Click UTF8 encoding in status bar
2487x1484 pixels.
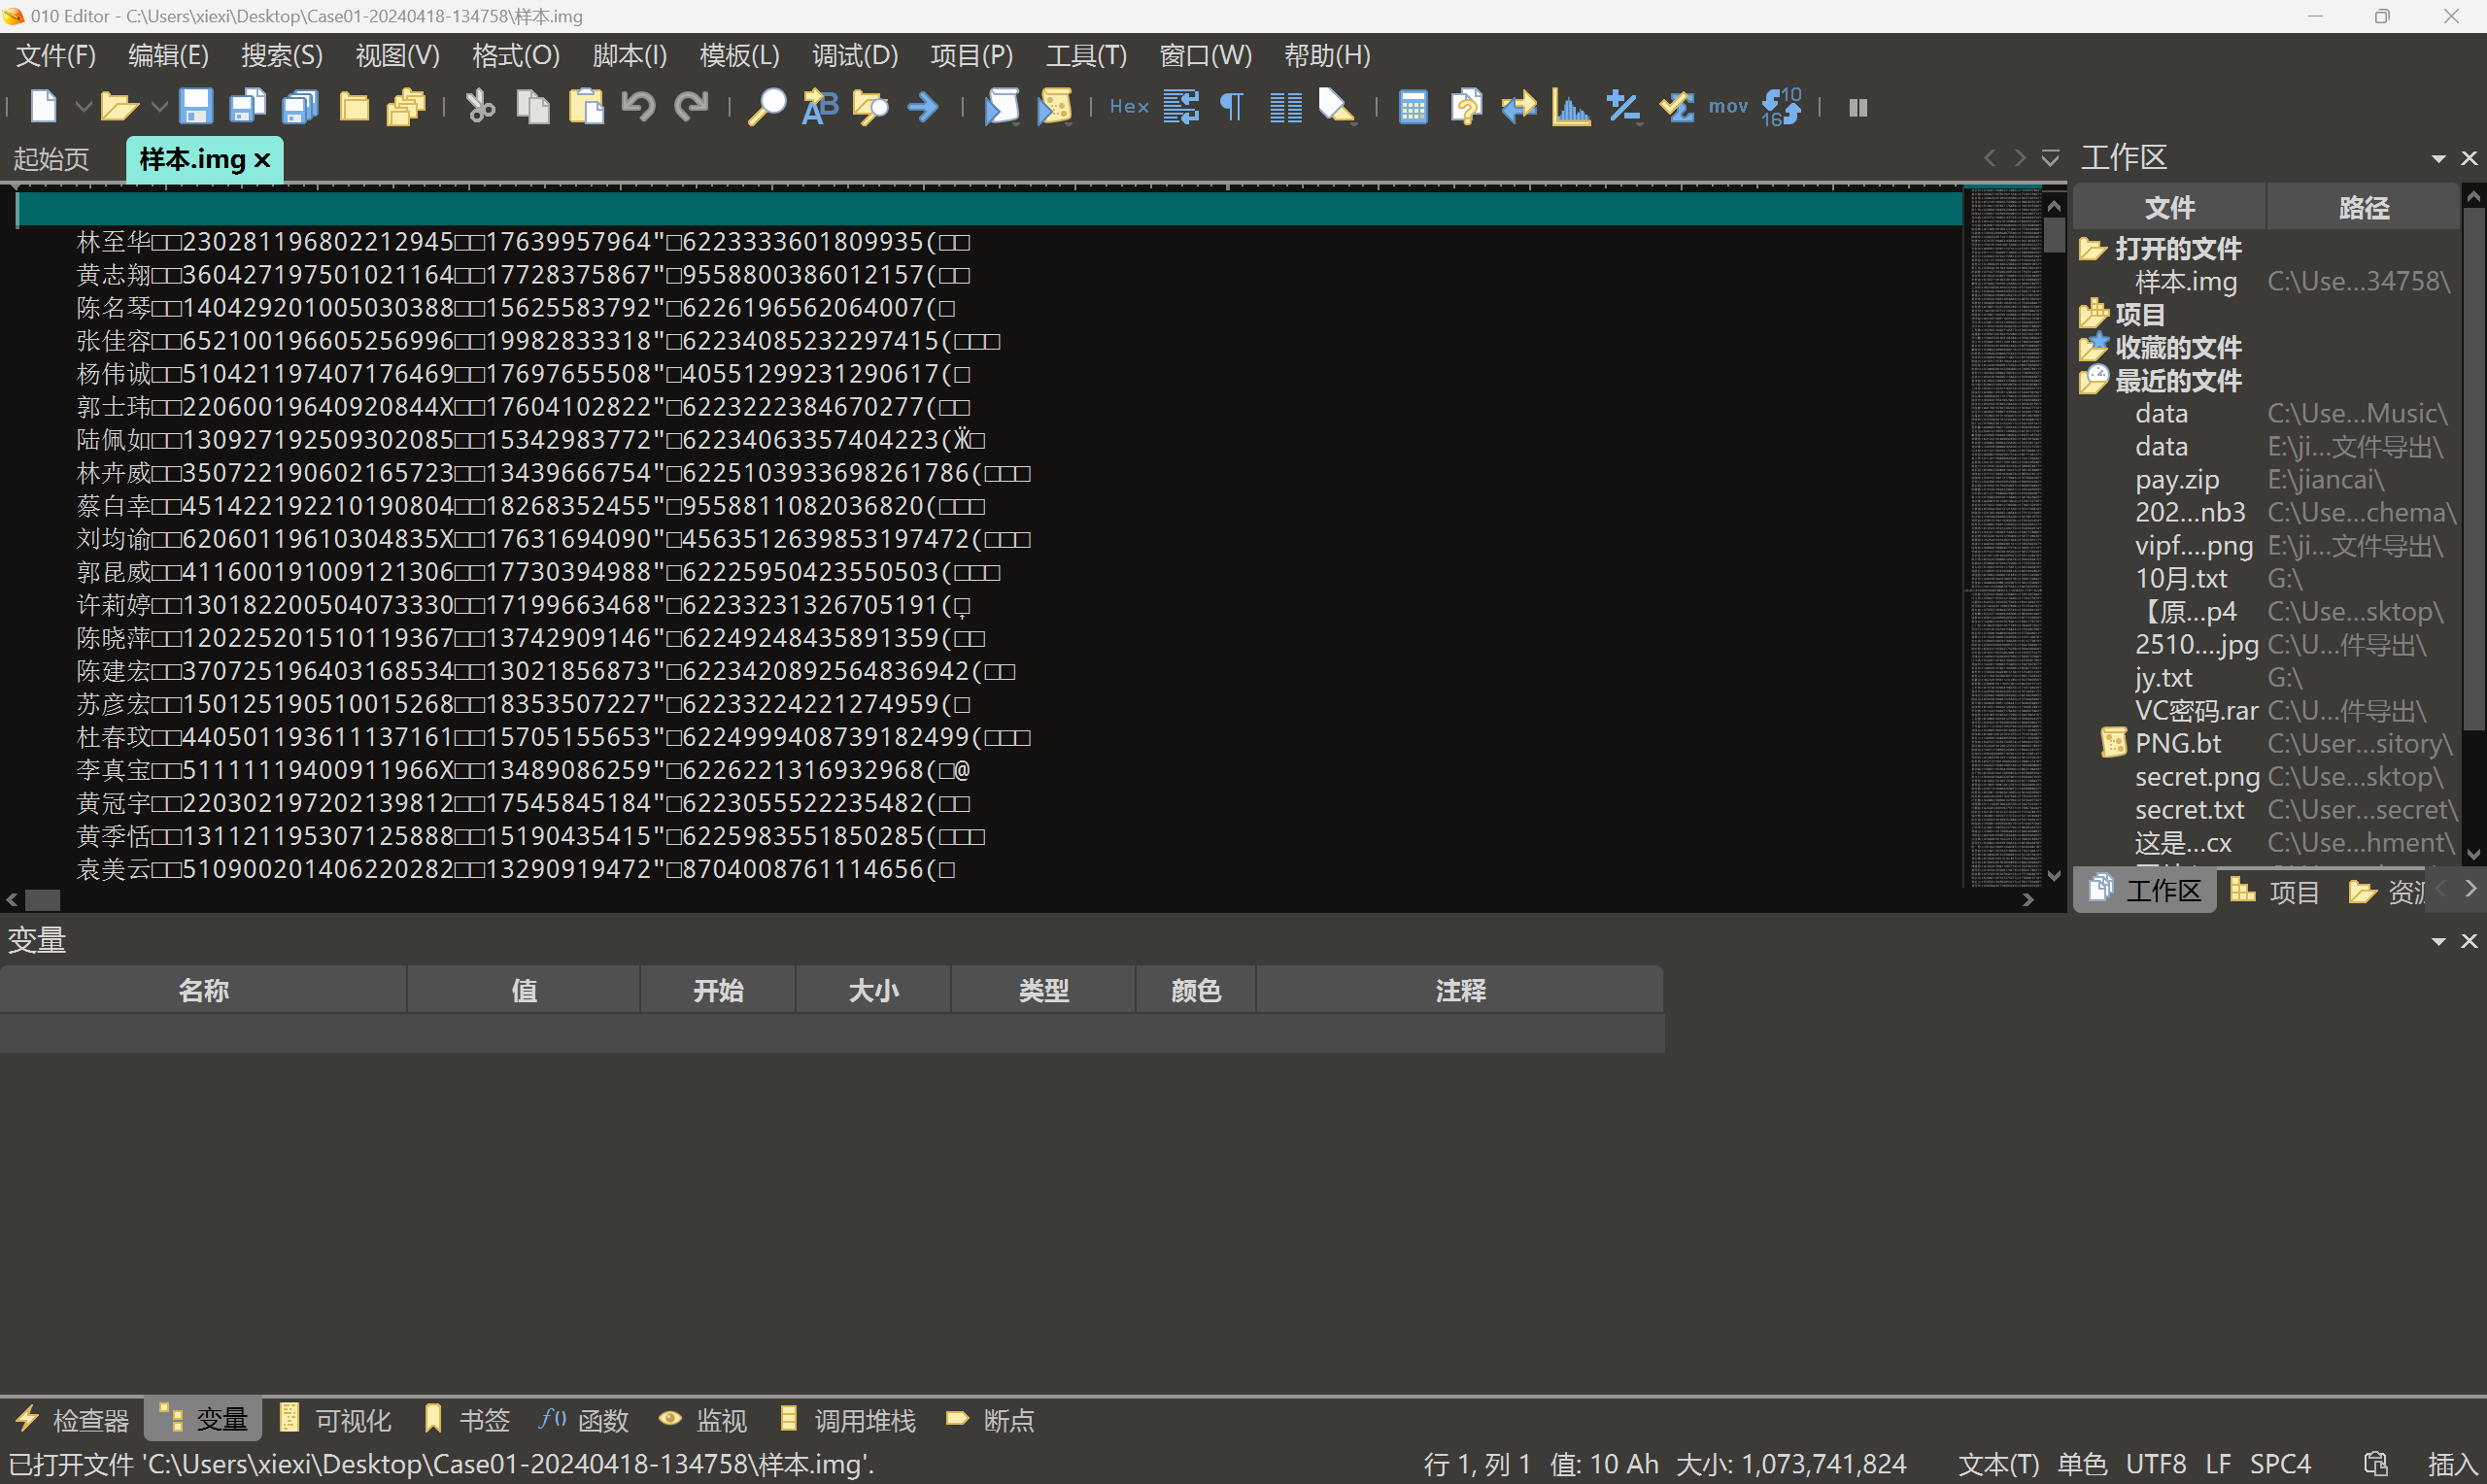(x=2156, y=1464)
